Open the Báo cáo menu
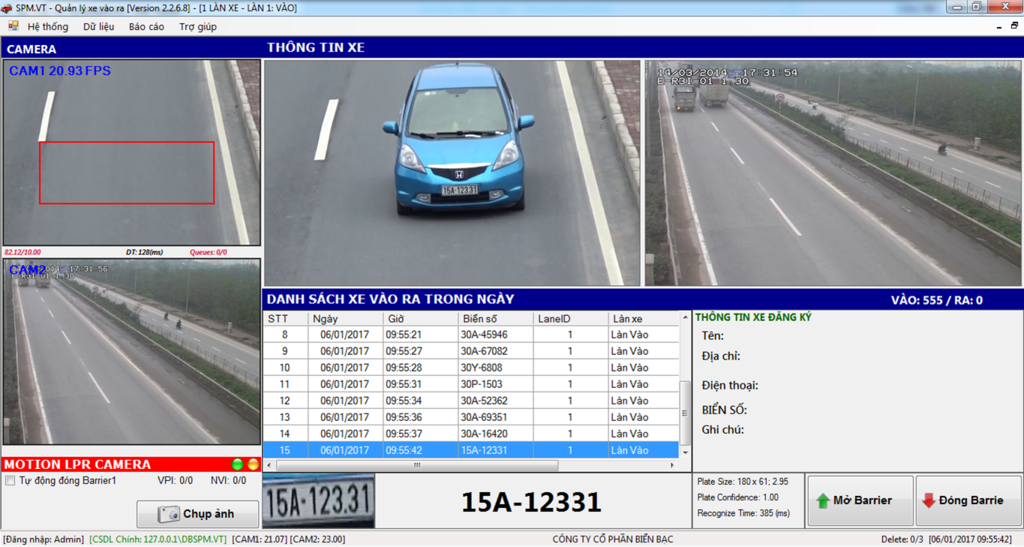 click(x=146, y=27)
